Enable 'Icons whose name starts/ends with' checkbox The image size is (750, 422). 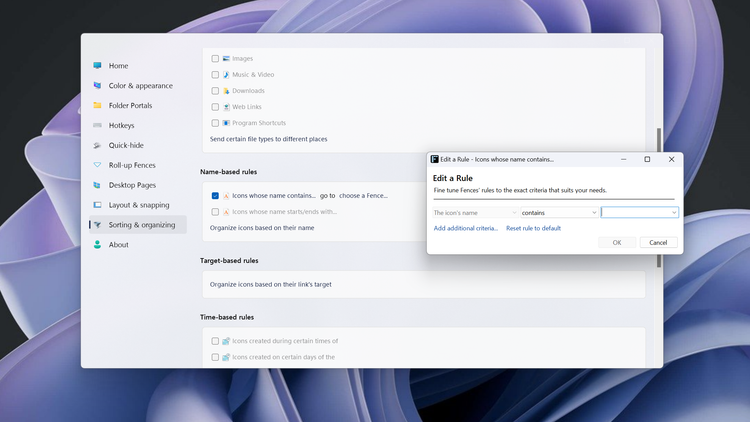tap(215, 211)
